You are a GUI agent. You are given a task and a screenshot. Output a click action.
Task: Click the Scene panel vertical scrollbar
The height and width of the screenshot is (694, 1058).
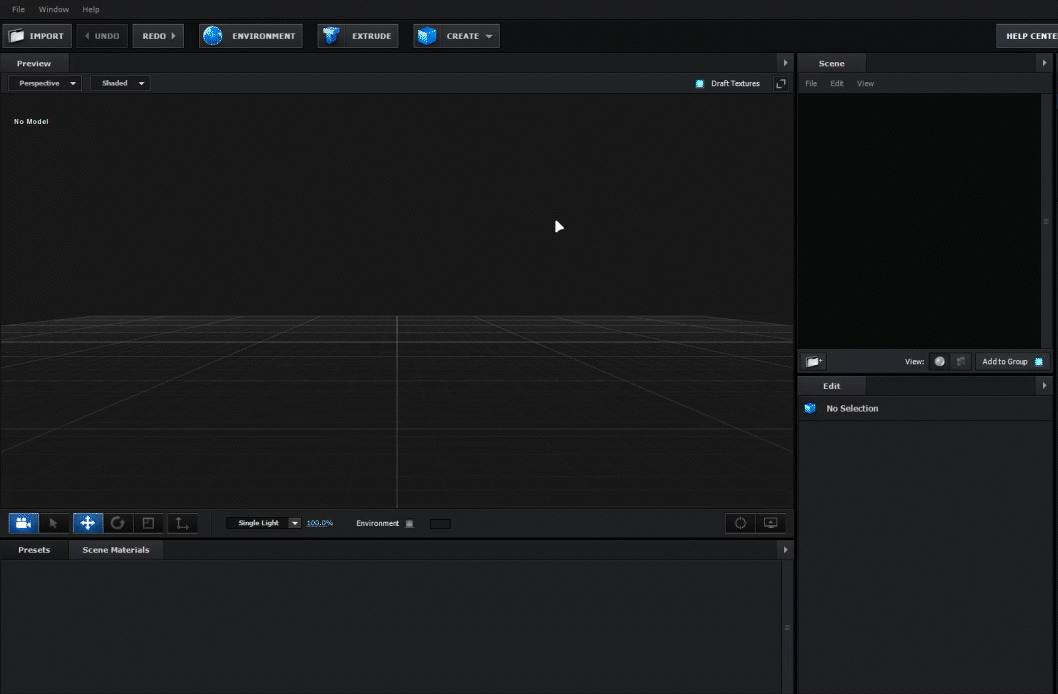coord(1046,221)
